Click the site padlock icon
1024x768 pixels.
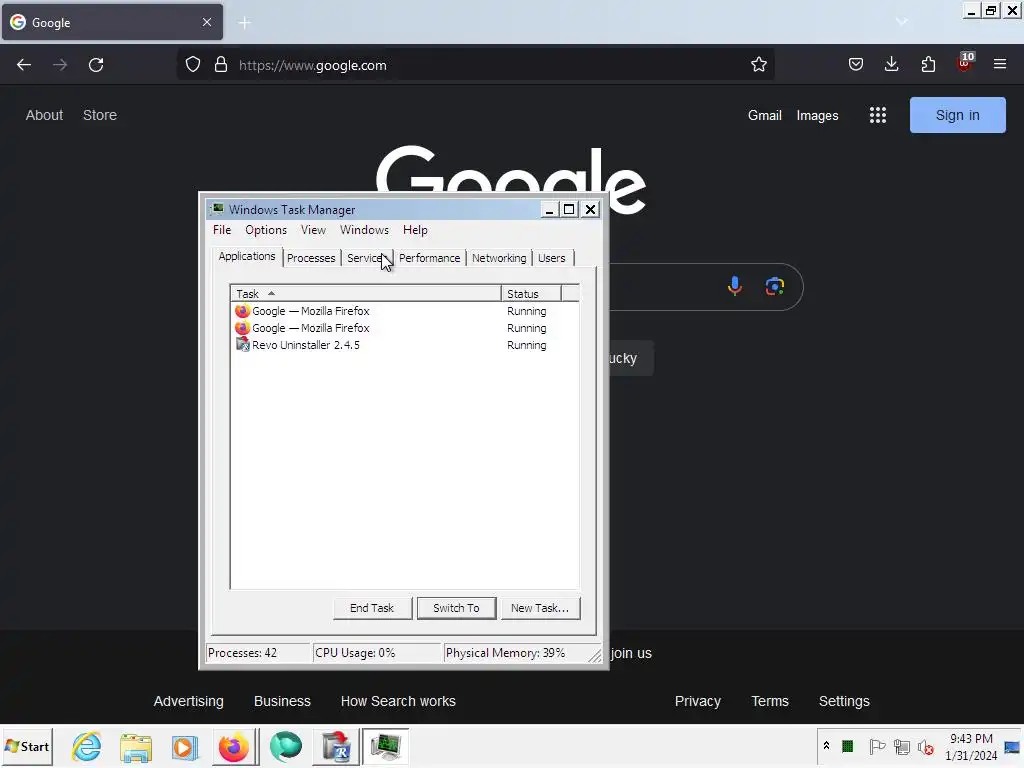click(221, 65)
